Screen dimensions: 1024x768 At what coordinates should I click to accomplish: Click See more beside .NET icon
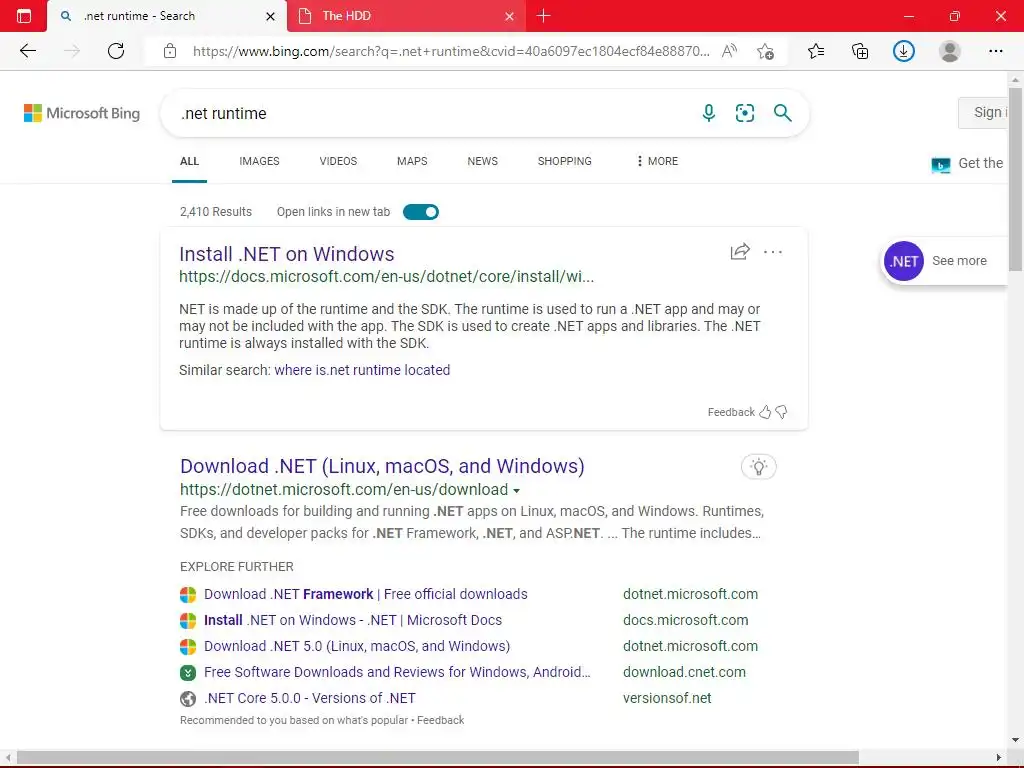[x=959, y=261]
